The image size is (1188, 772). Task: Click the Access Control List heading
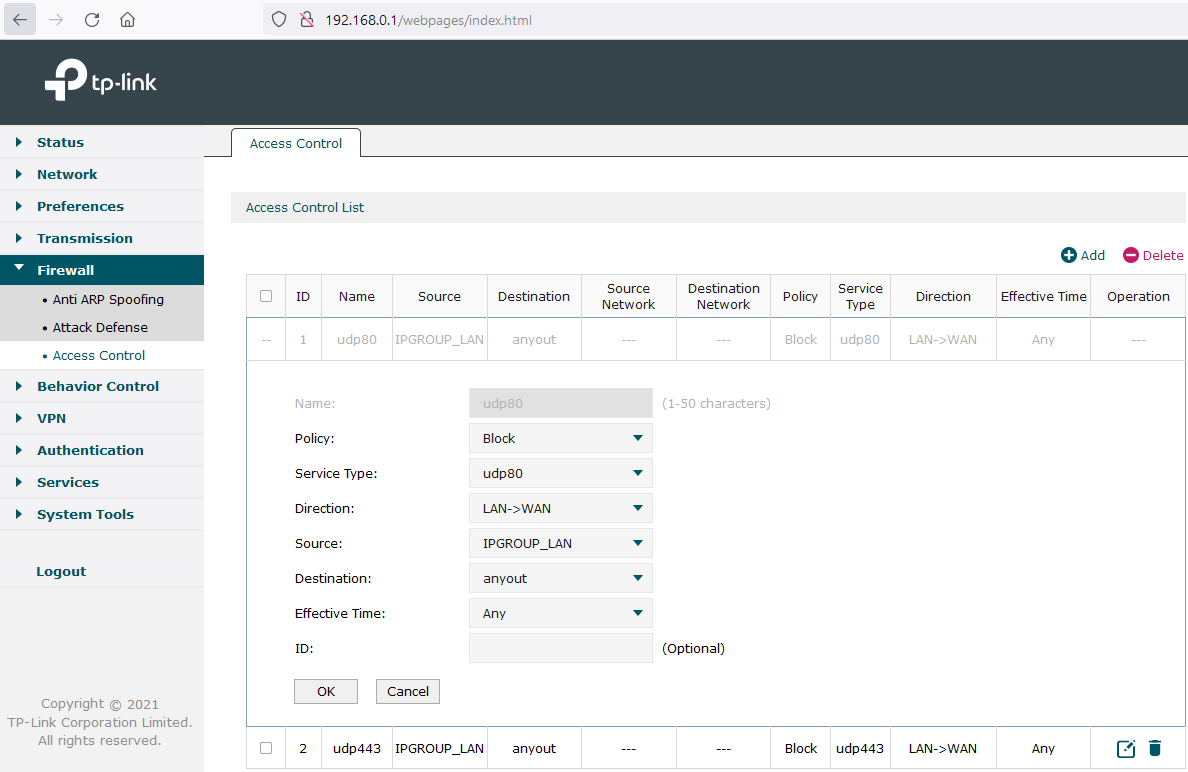(305, 208)
